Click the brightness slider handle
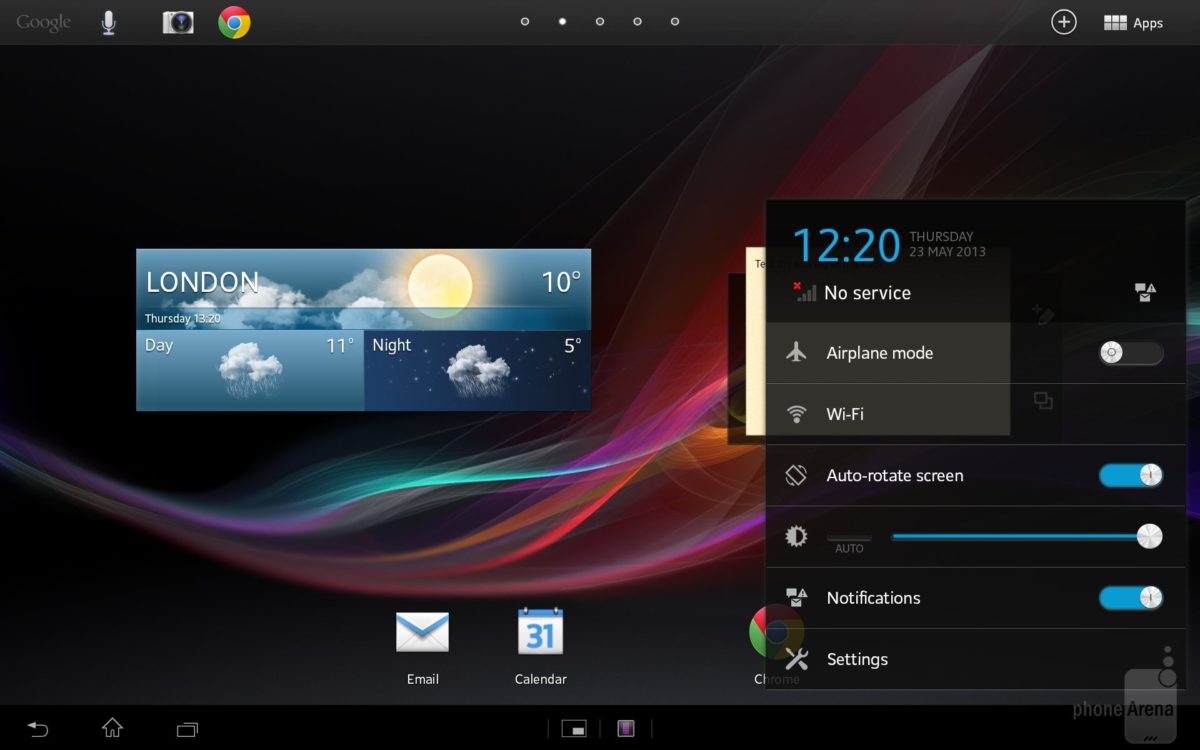1200x750 pixels. (1150, 537)
